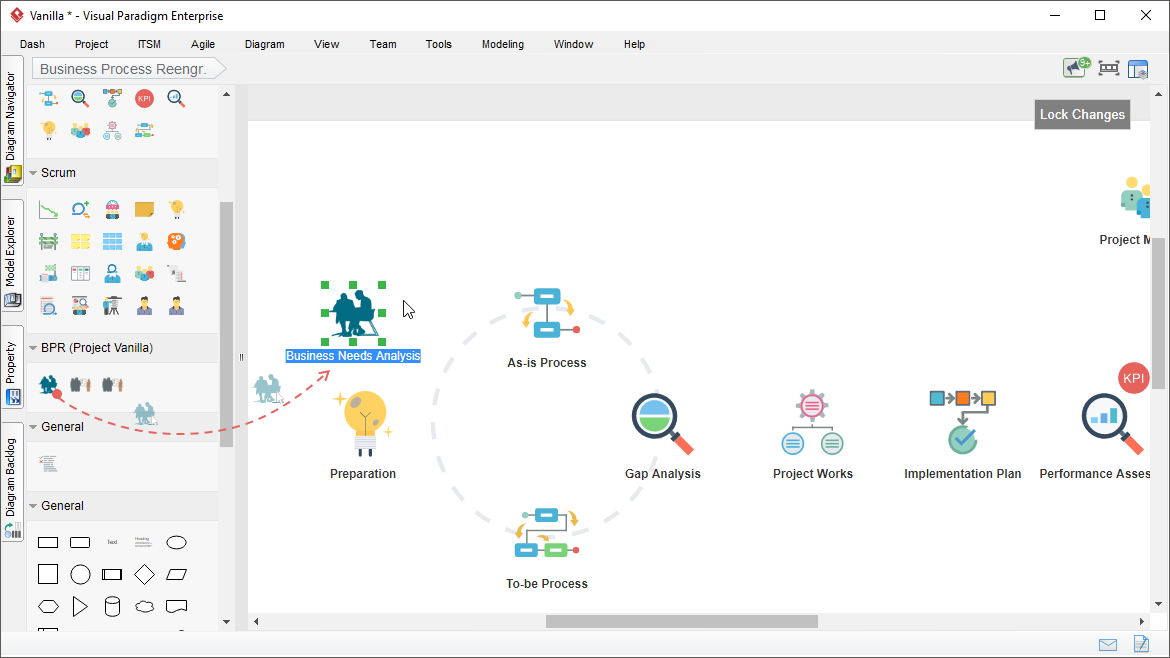The height and width of the screenshot is (658, 1170).
Task: Select the orange thinking head Scrum icon
Action: [x=176, y=242]
